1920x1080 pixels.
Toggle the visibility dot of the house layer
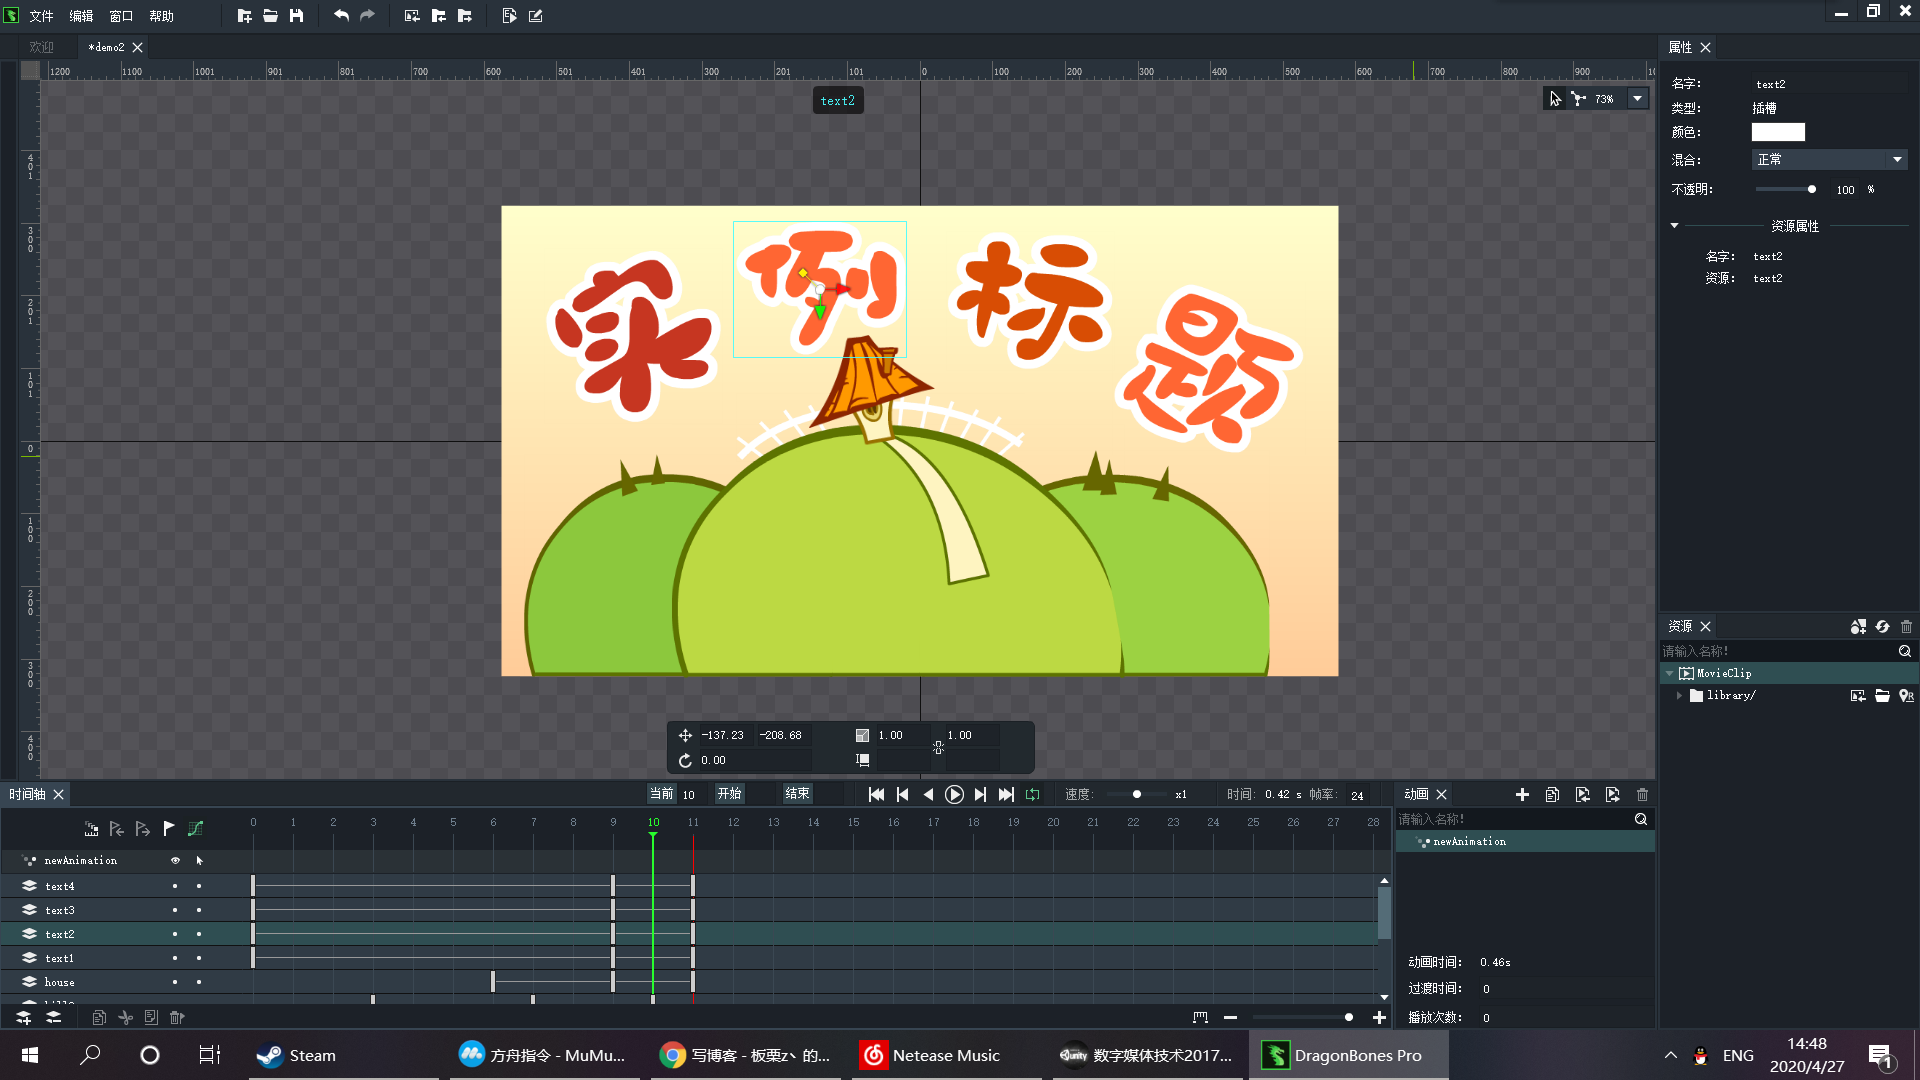175,982
